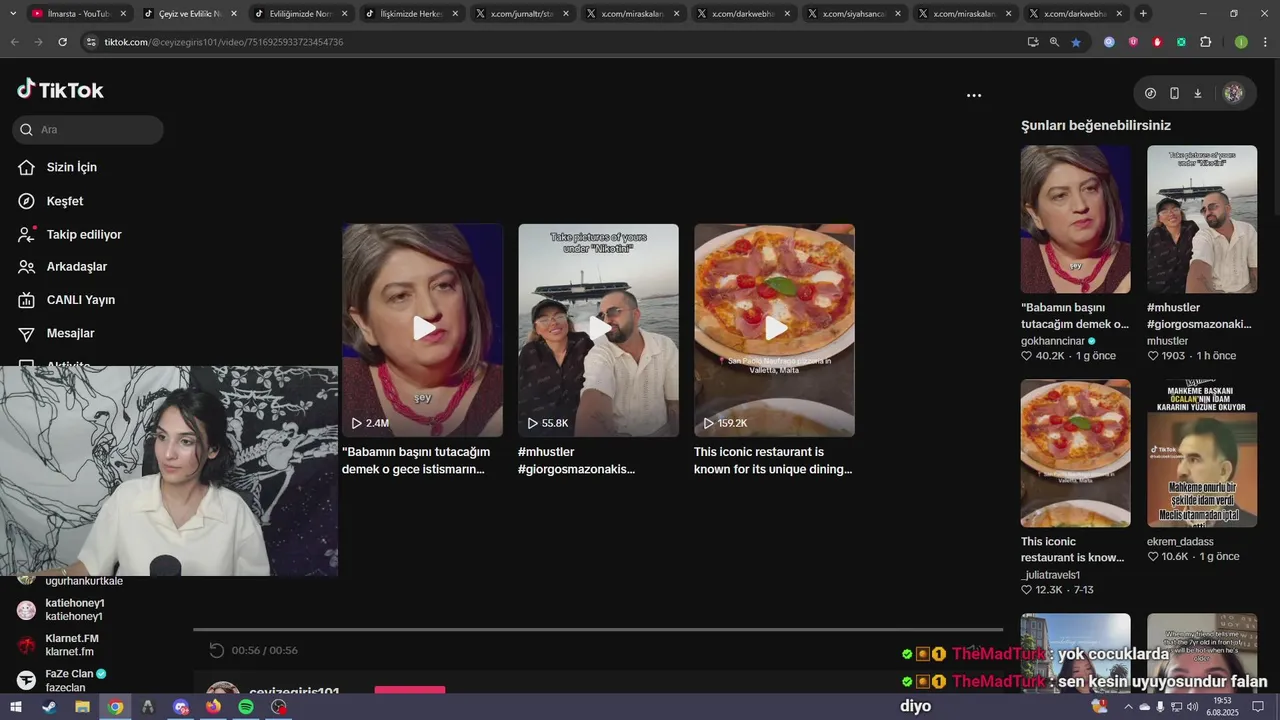Open the profile avatar menu in the top right
1280x720 pixels.
click(x=1233, y=93)
